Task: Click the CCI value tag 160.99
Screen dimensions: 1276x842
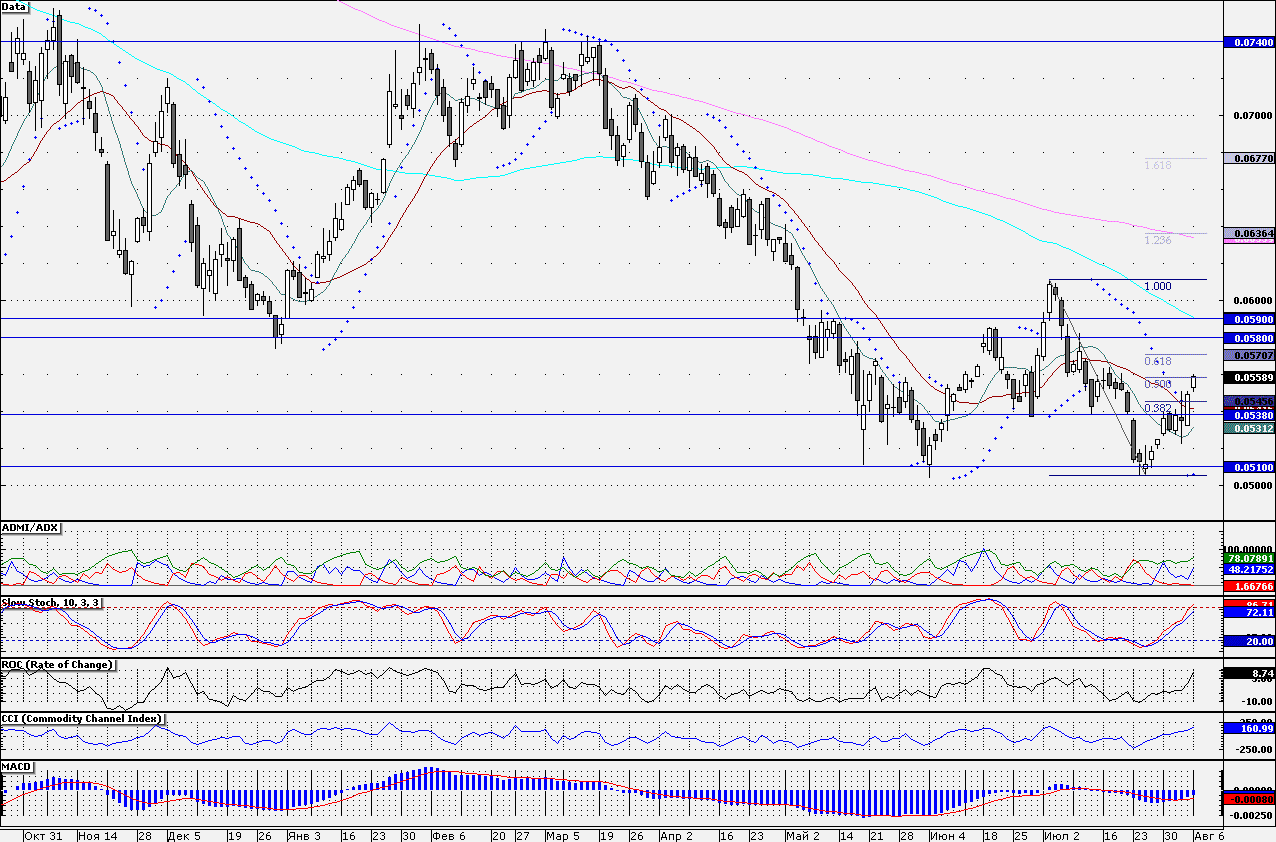Action: pos(1249,728)
